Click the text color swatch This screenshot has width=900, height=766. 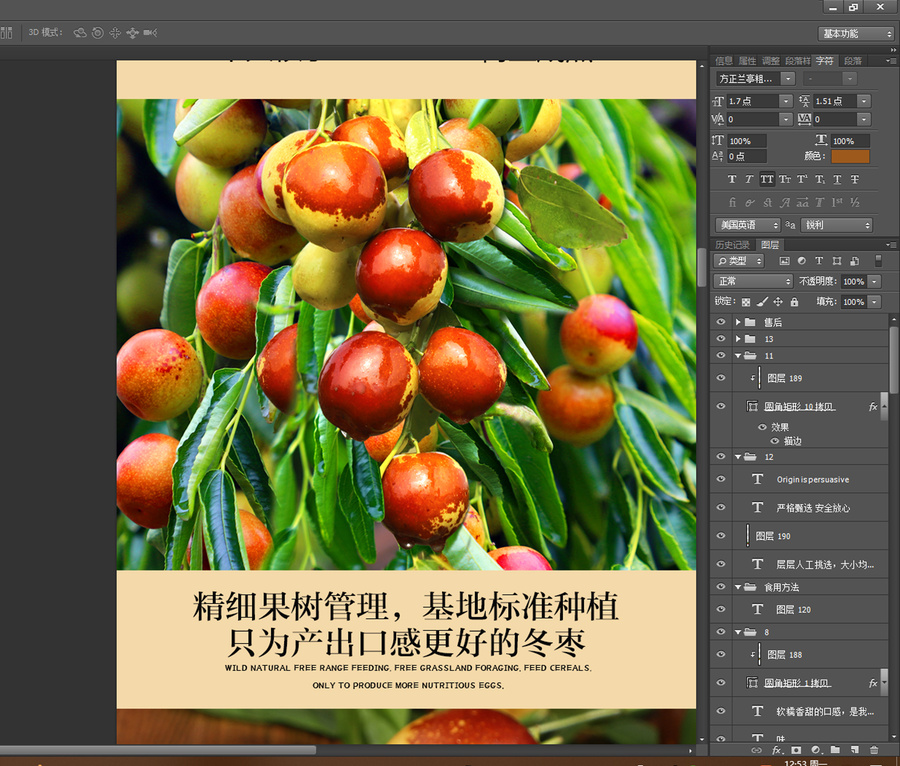tap(851, 156)
